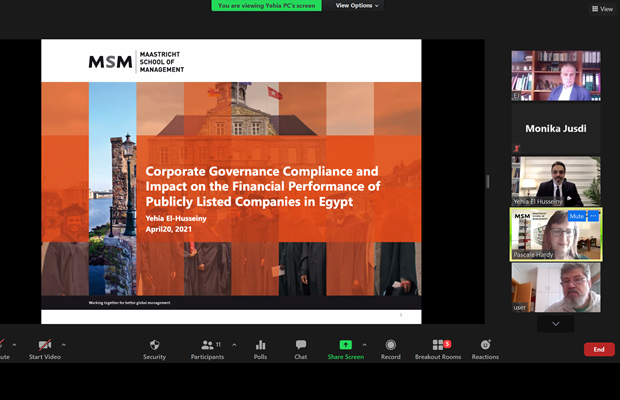Click the muted microphone icon on Monika's tile
620x400 pixels.
516,149
